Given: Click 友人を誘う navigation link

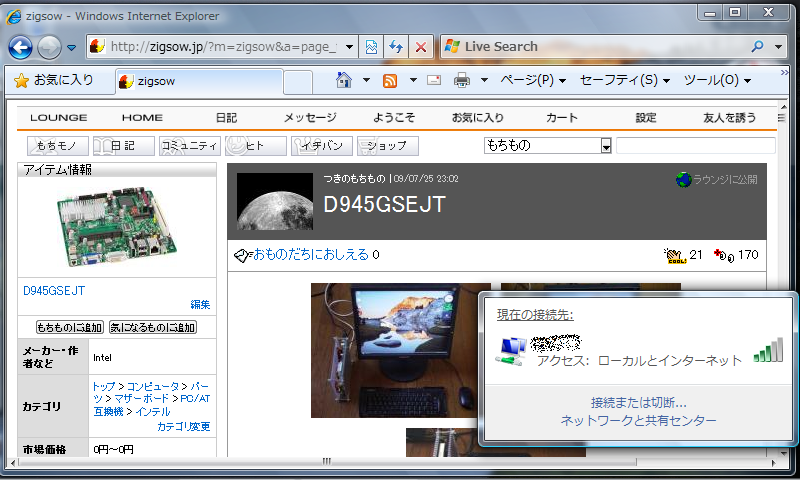Looking at the screenshot, I should [x=730, y=118].
